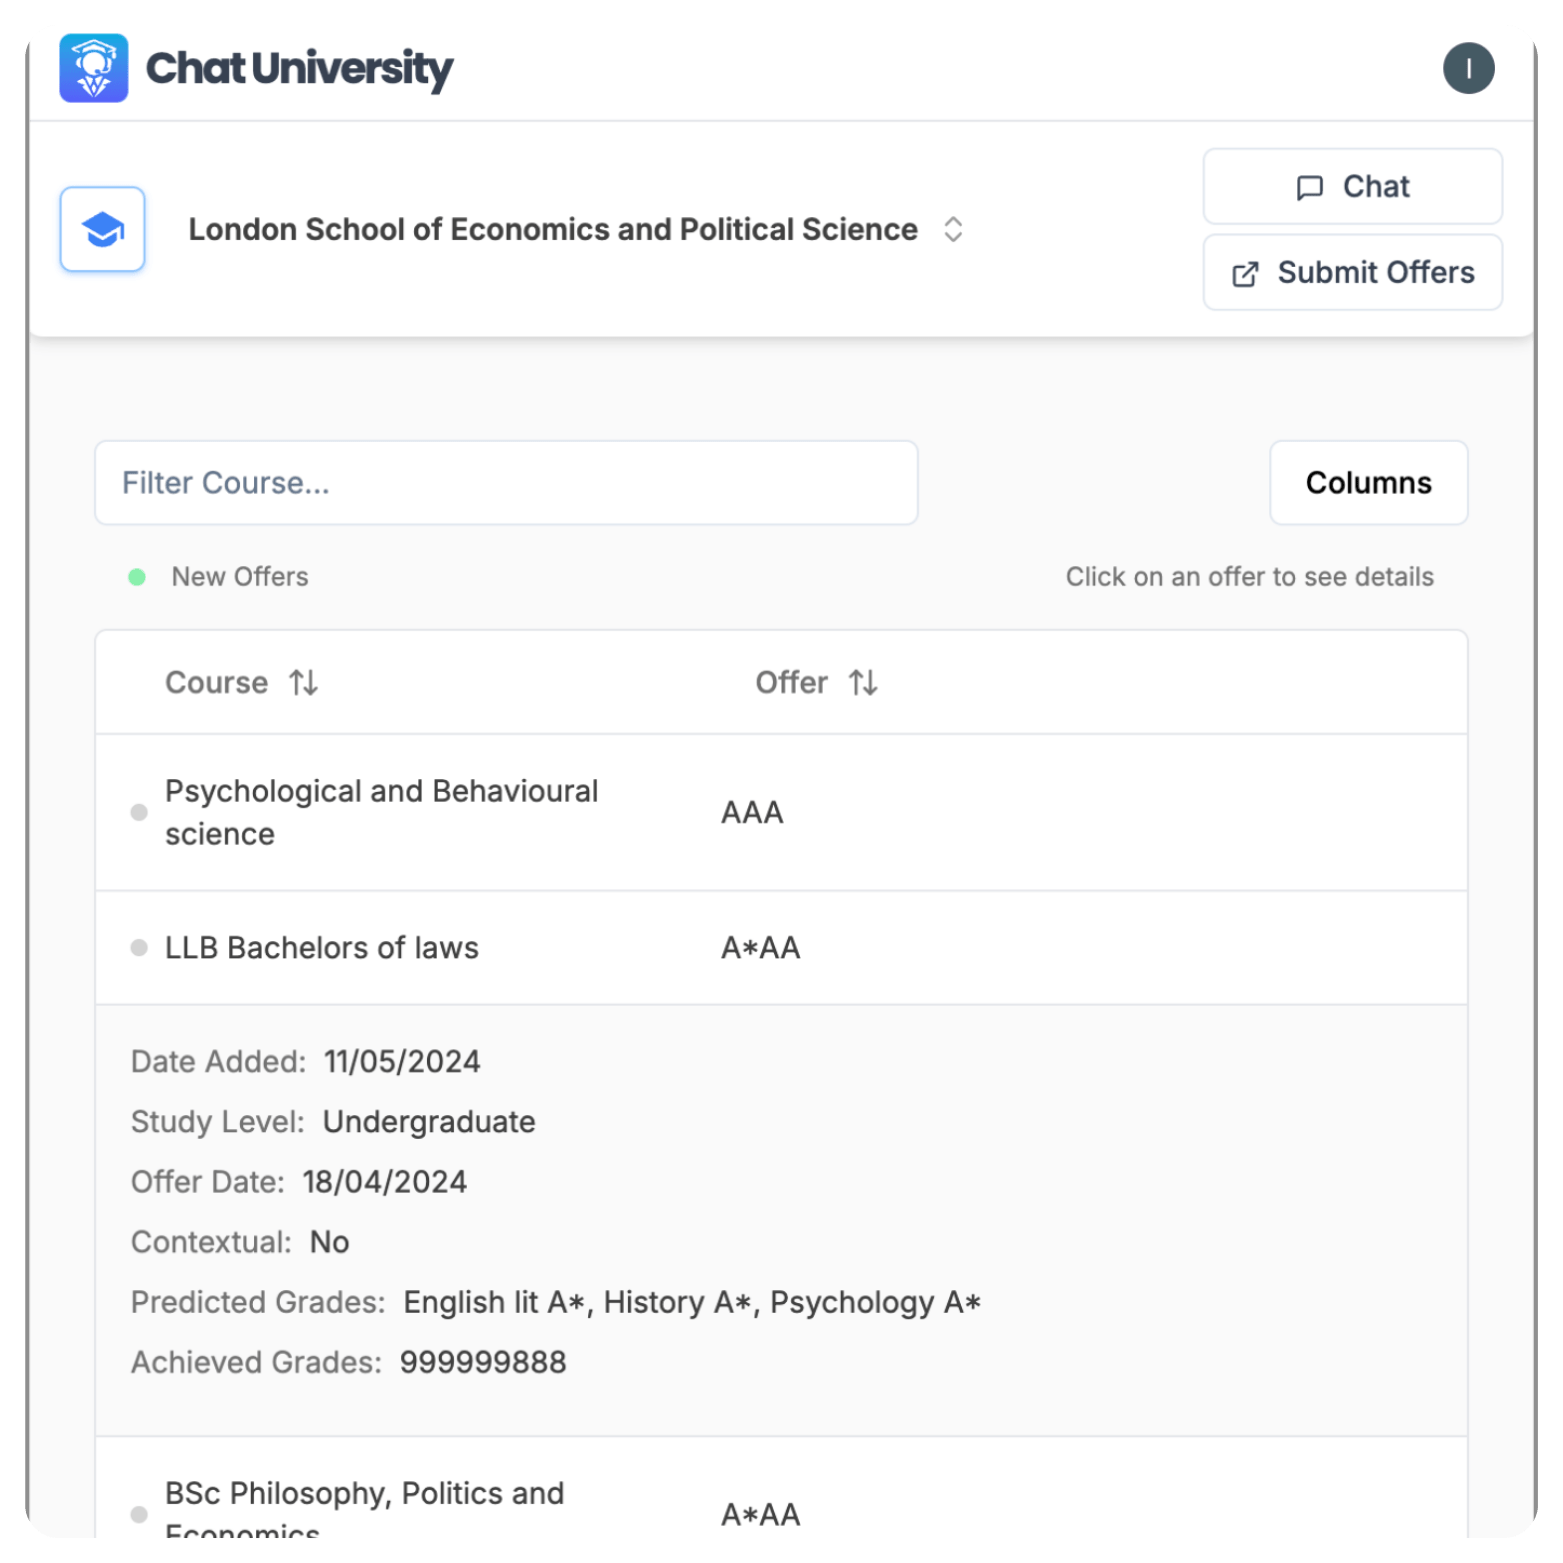Open the Columns dropdown

[1368, 482]
